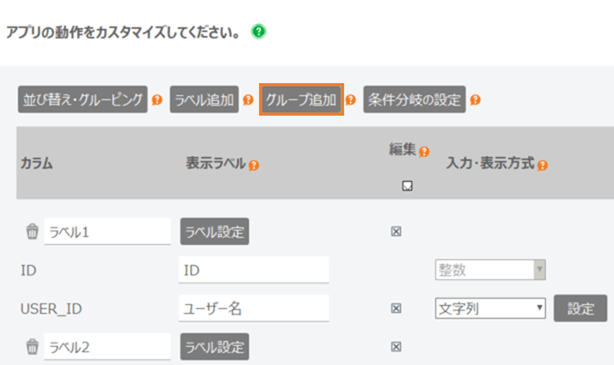Click the USER_ID column name text
Viewport: 614px width, 365px height.
tap(51, 309)
